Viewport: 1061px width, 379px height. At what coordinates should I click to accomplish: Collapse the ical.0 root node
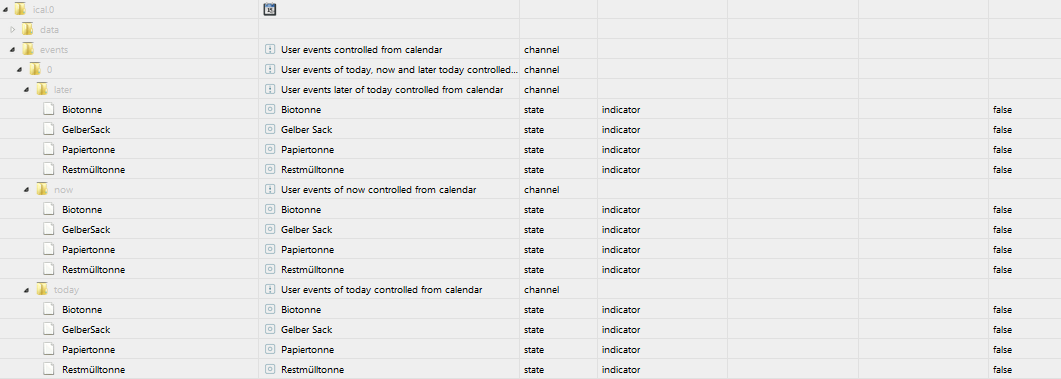point(5,9)
